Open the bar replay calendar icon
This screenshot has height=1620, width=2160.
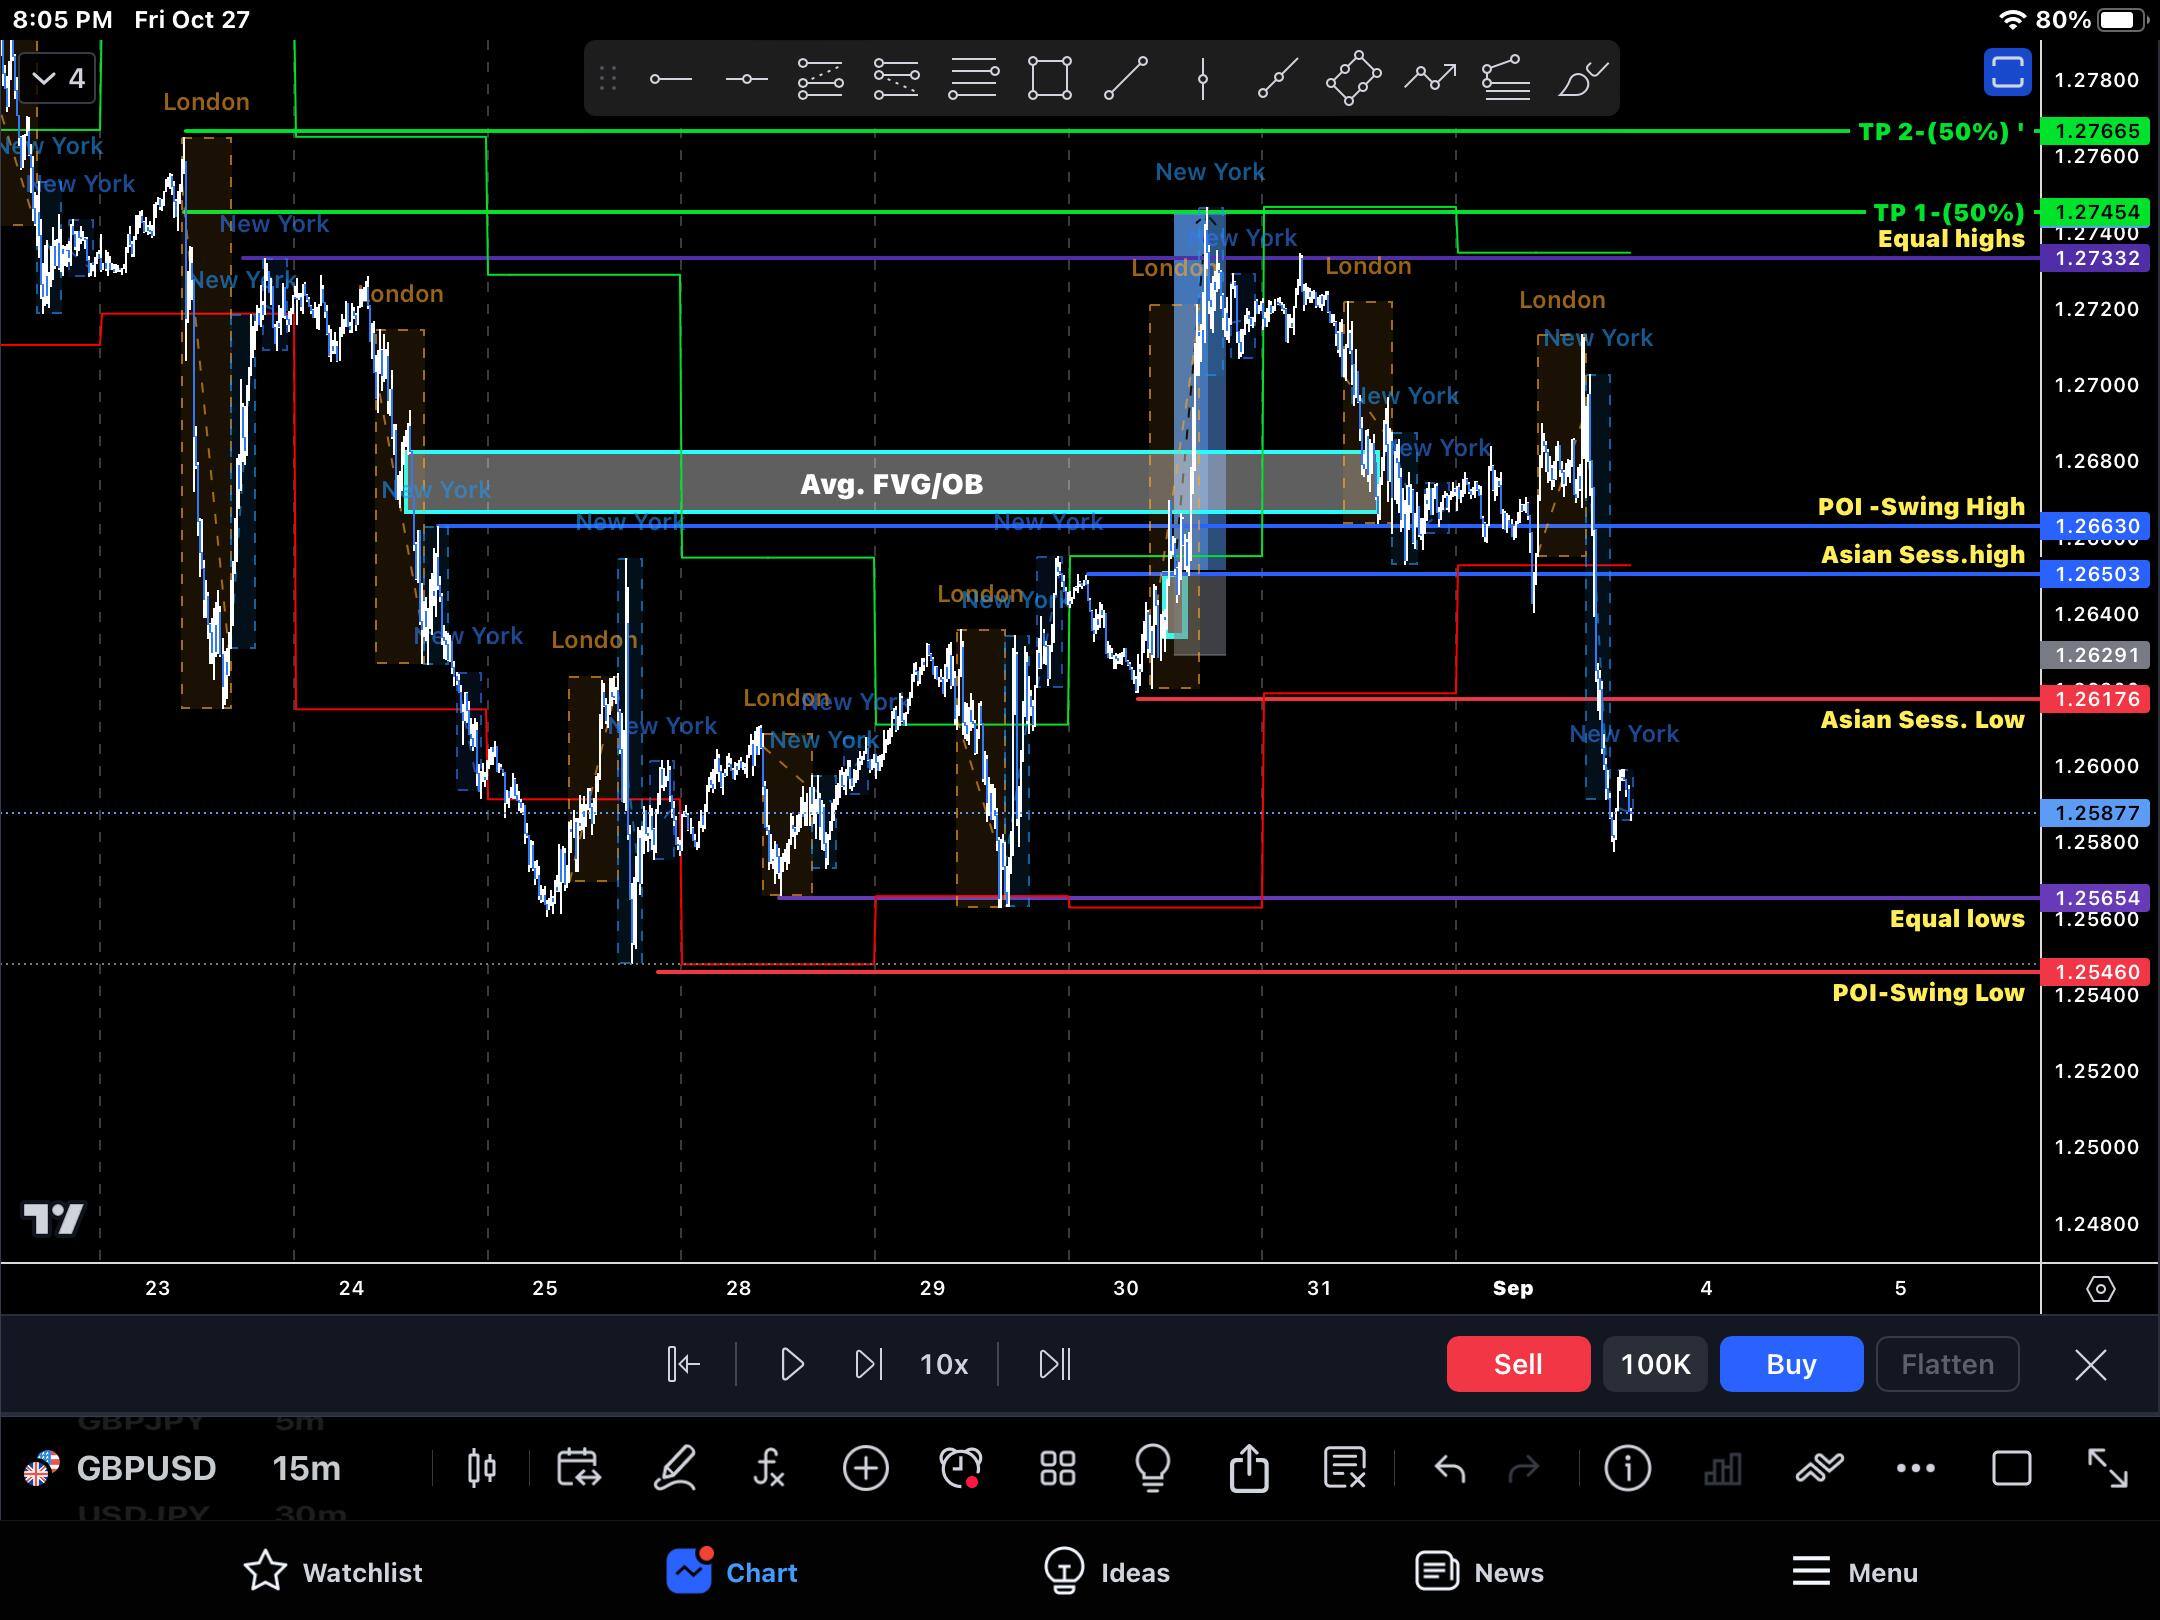(x=578, y=1468)
